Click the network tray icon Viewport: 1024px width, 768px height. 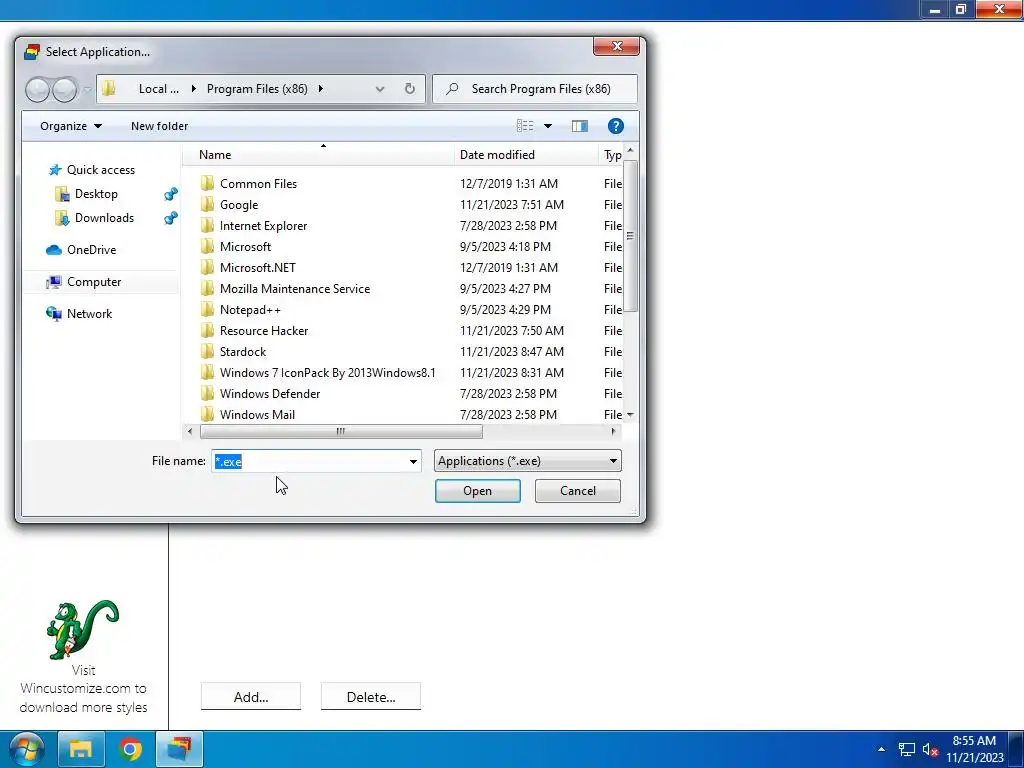(x=906, y=750)
